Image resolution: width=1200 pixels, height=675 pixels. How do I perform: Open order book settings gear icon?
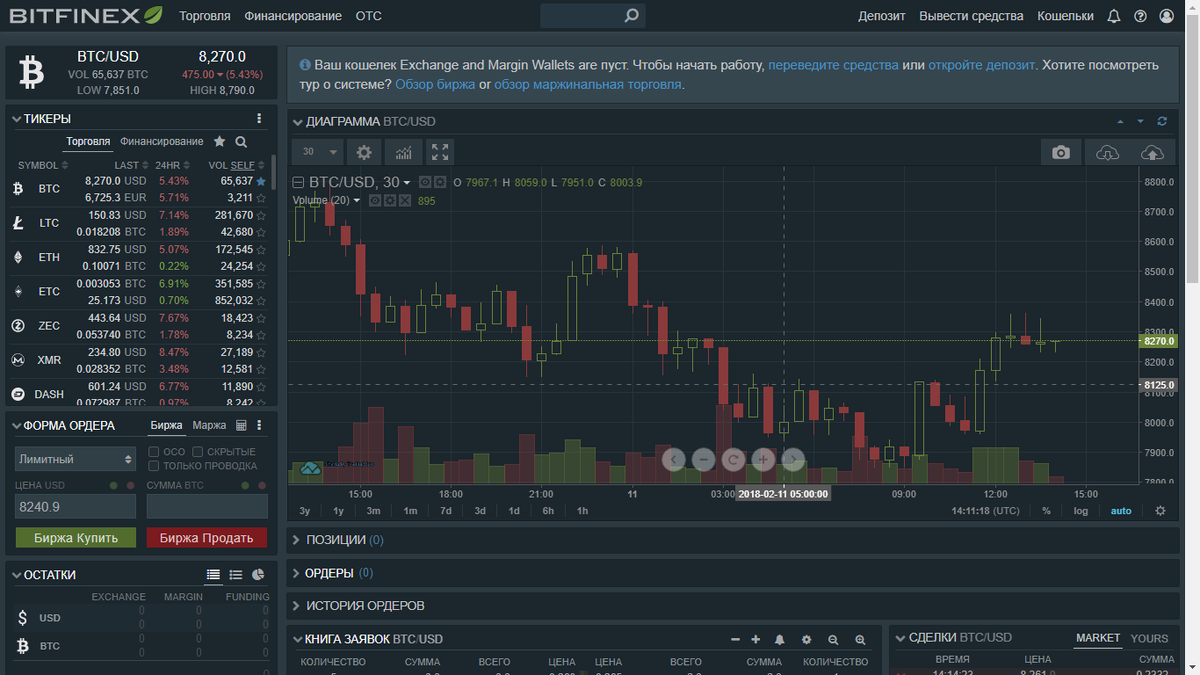tap(806, 639)
